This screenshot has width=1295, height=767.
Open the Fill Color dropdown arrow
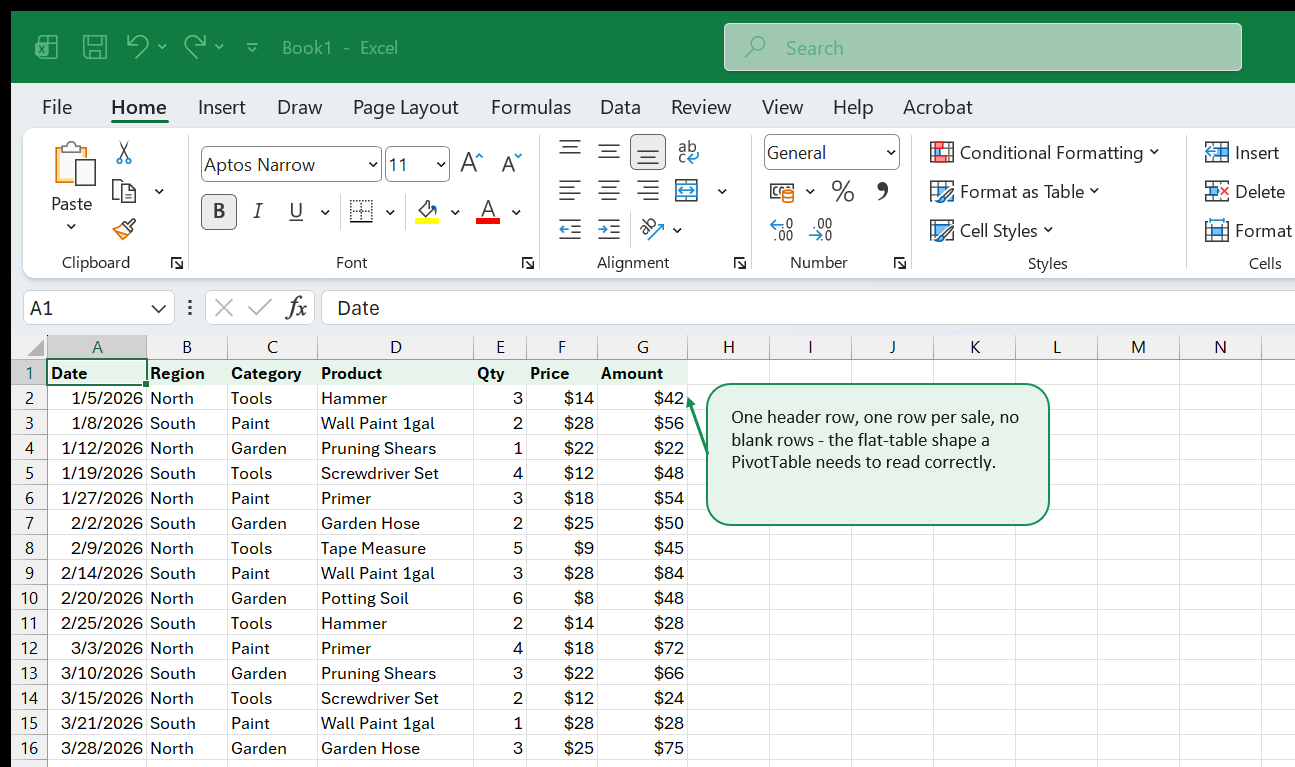(x=455, y=212)
